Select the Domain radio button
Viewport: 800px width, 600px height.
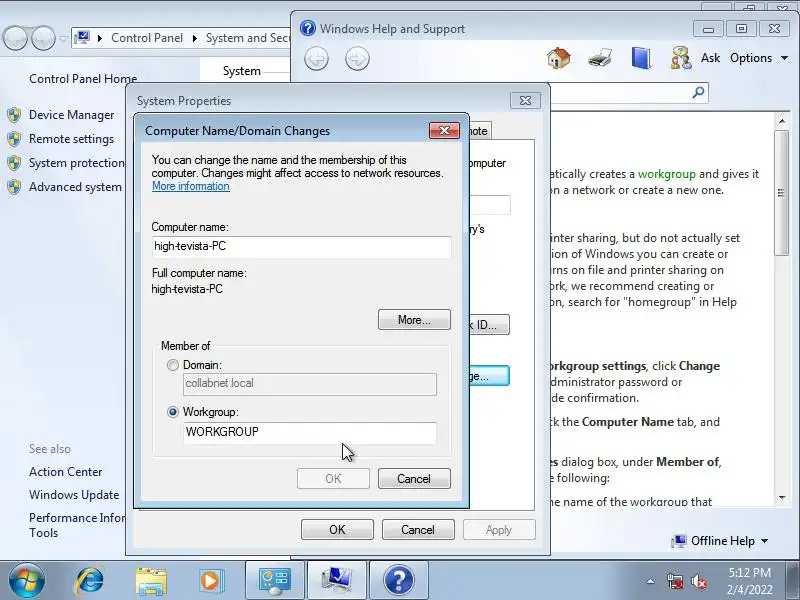click(x=173, y=365)
